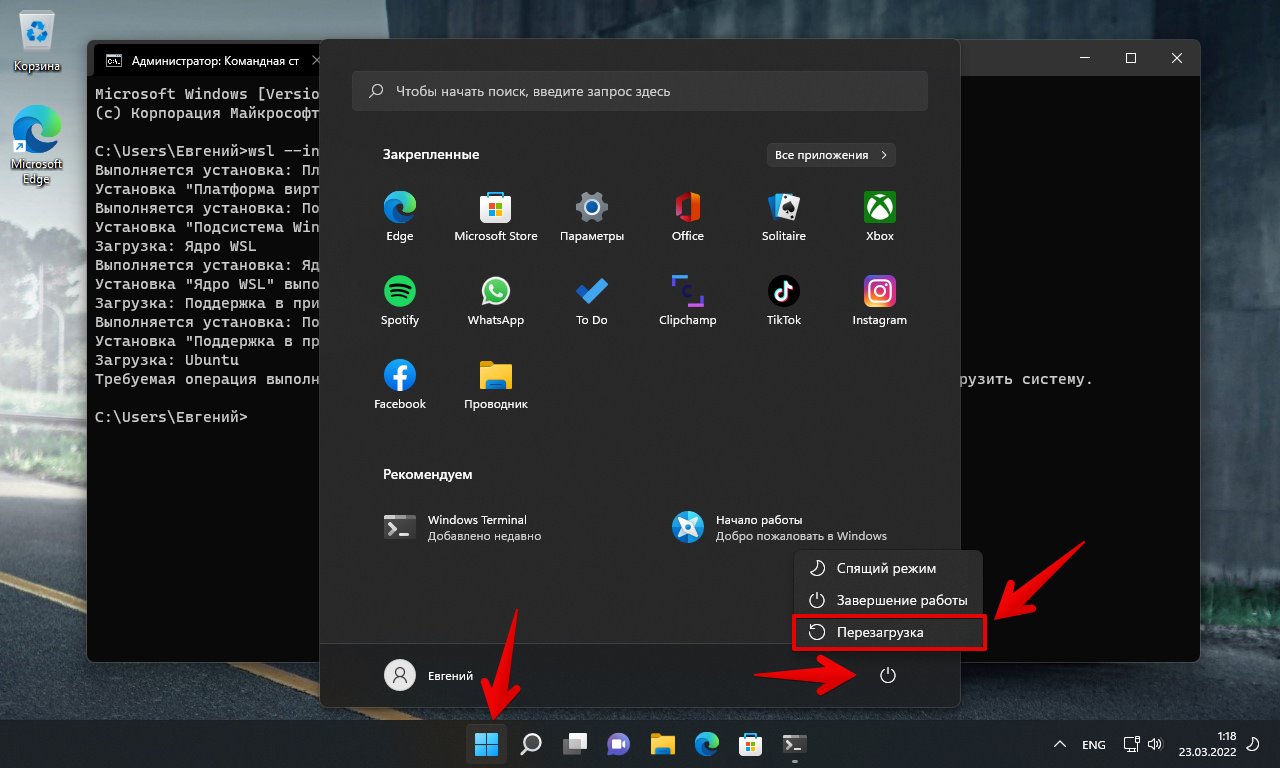The width and height of the screenshot is (1280, 768).
Task: Open Microsoft Store from taskbar
Action: coord(751,744)
